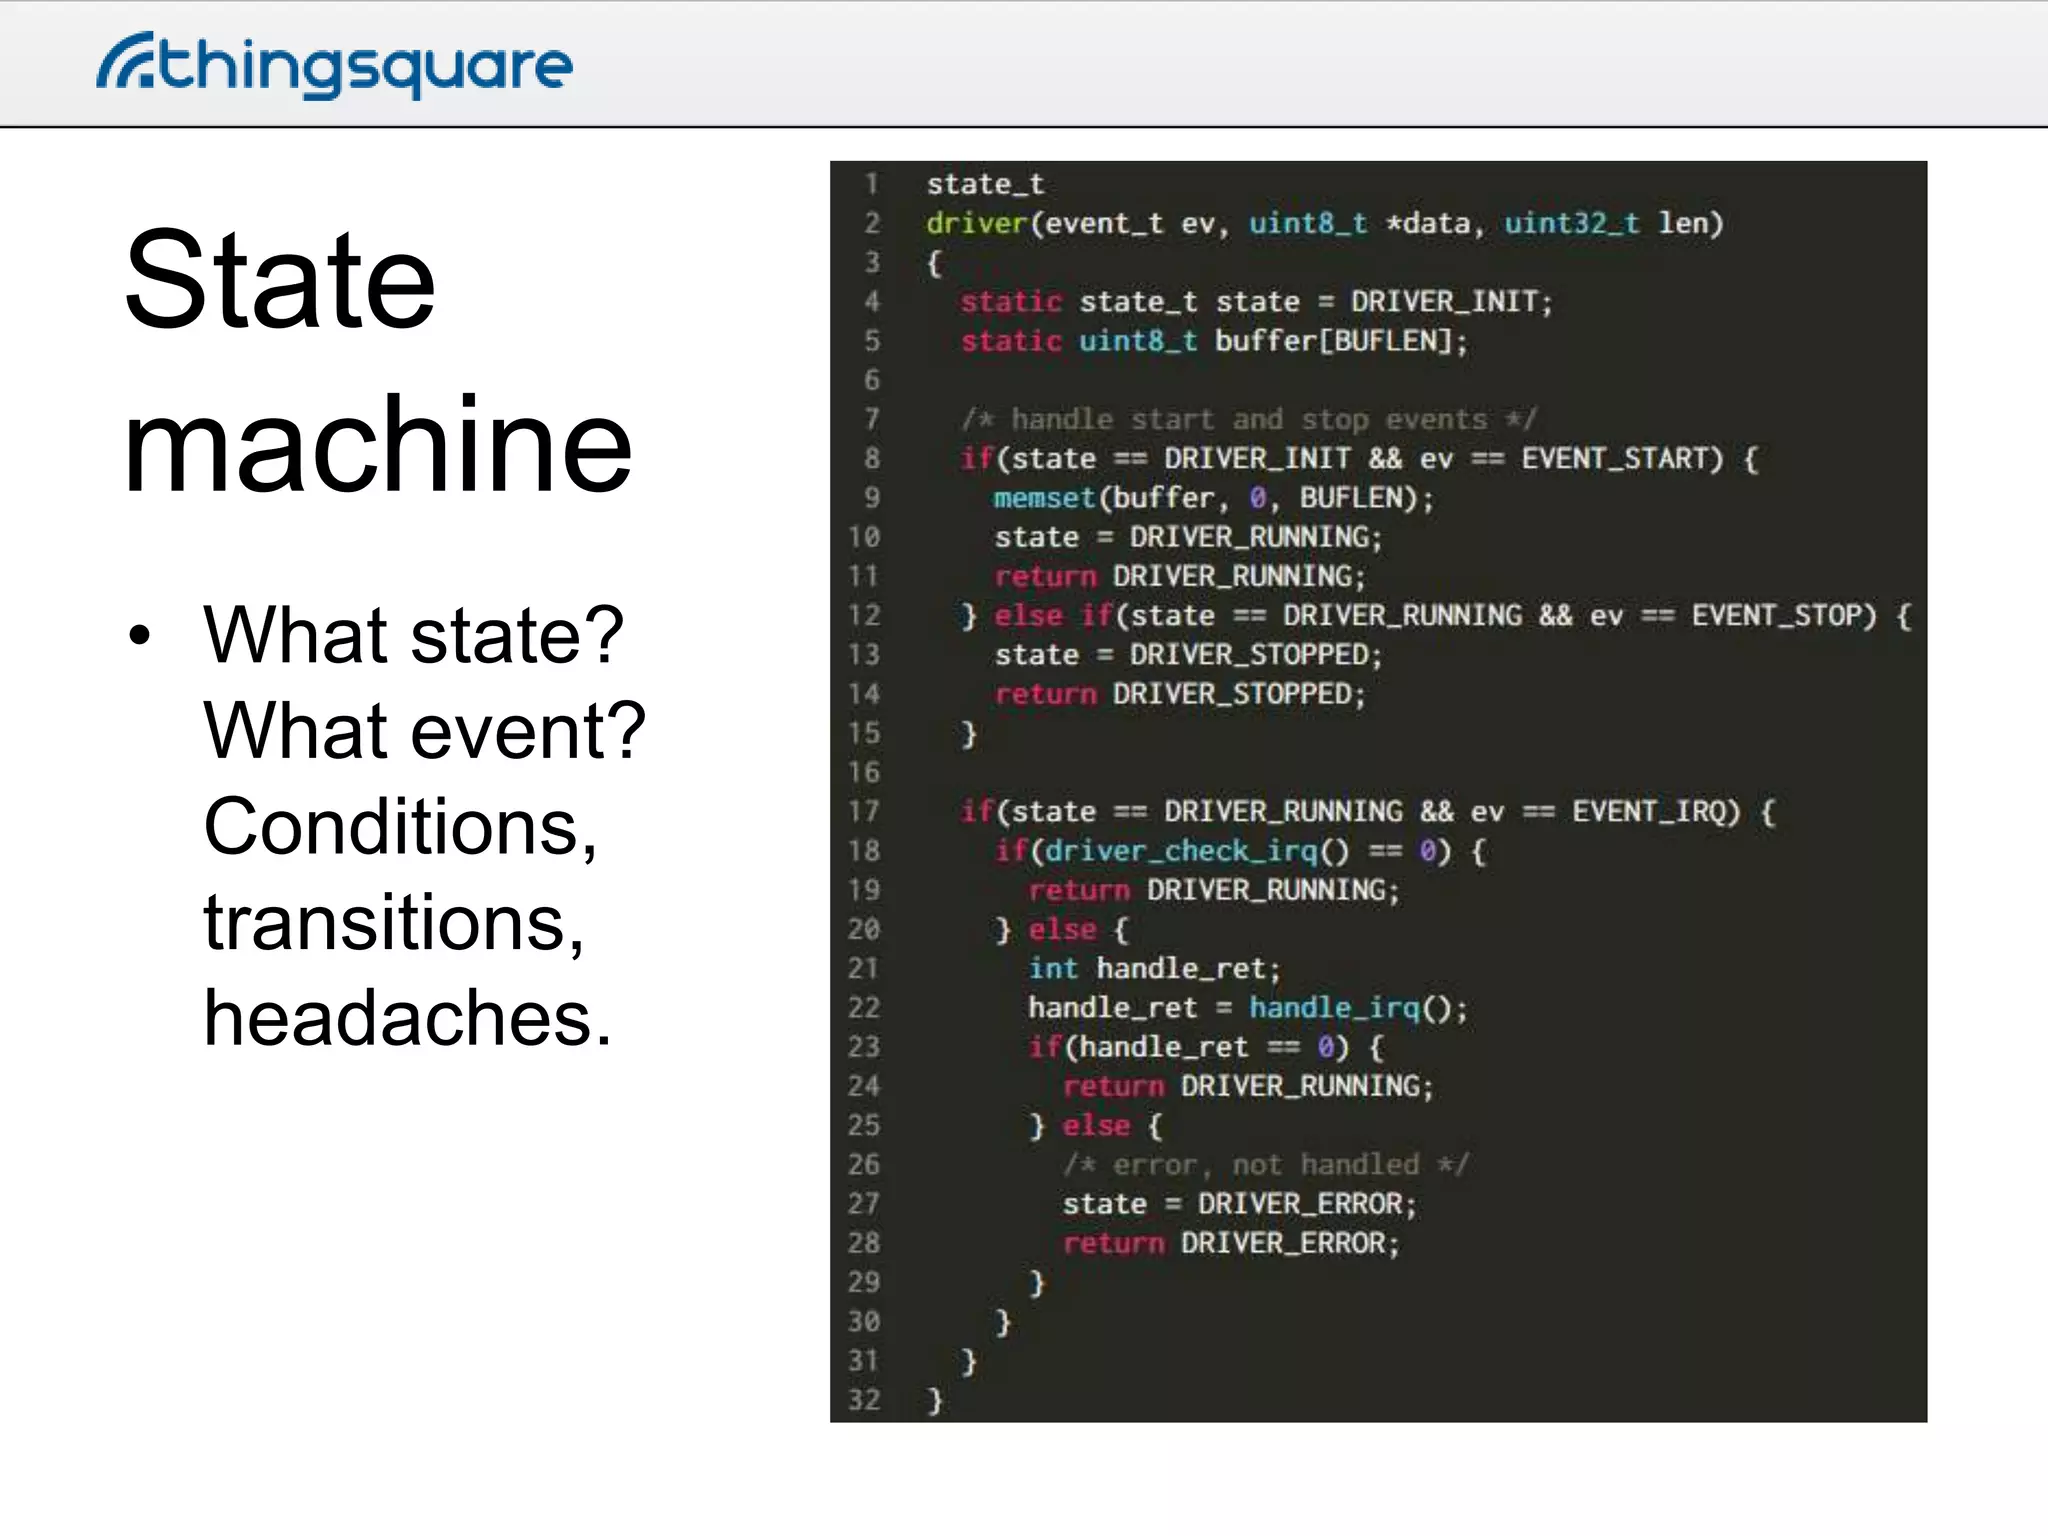Viewport: 2048px width, 1536px height.
Task: Click the comment 'error, not handled'
Action: point(1265,1164)
